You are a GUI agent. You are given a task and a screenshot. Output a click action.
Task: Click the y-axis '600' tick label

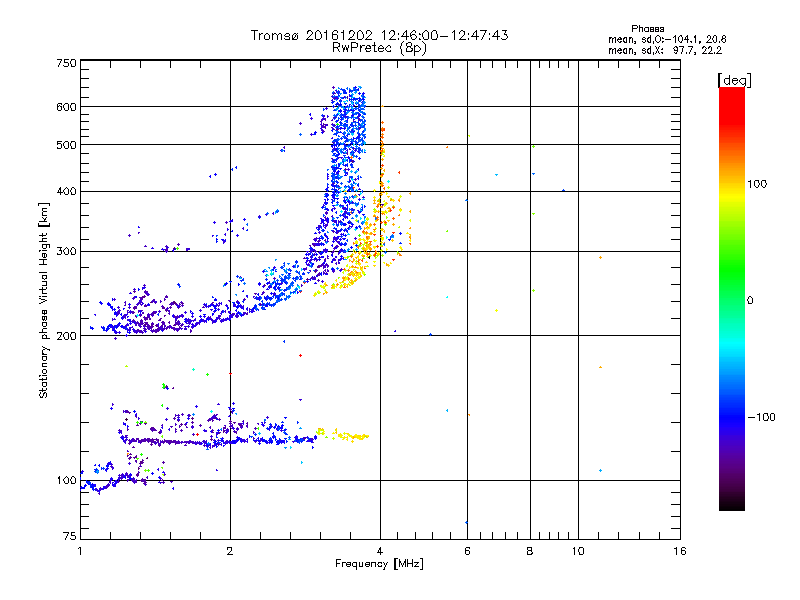pyautogui.click(x=66, y=107)
